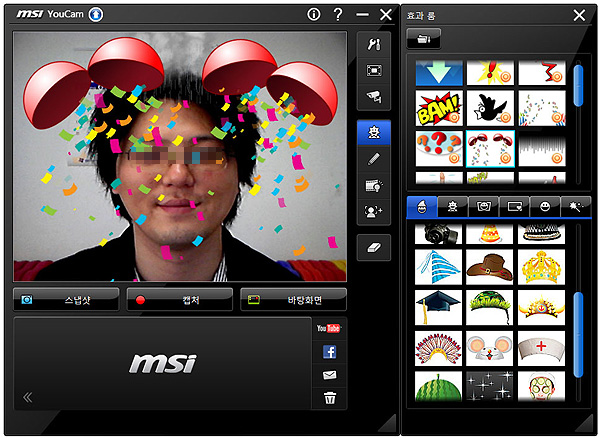Image resolution: width=600 pixels, height=438 pixels.
Task: Open the info icon in title bar
Action: click(314, 15)
